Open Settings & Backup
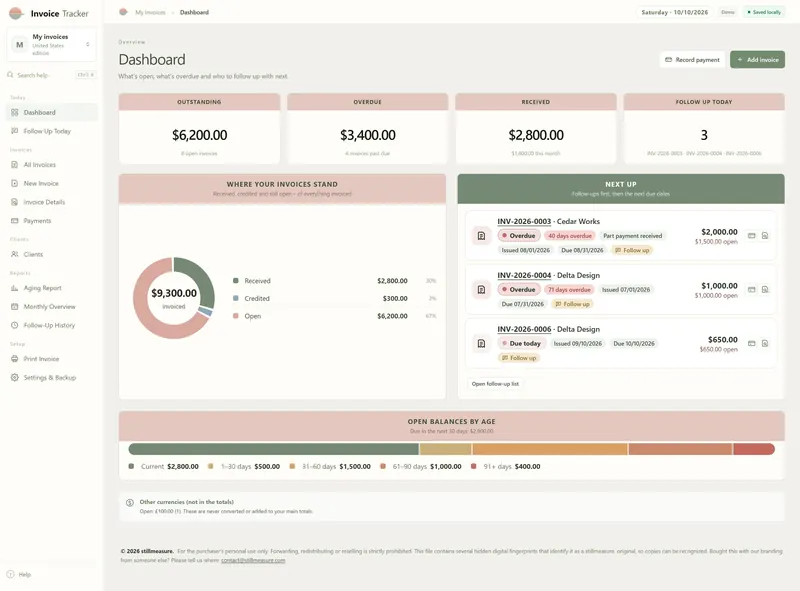Viewport: 800px width, 591px height. tap(51, 378)
